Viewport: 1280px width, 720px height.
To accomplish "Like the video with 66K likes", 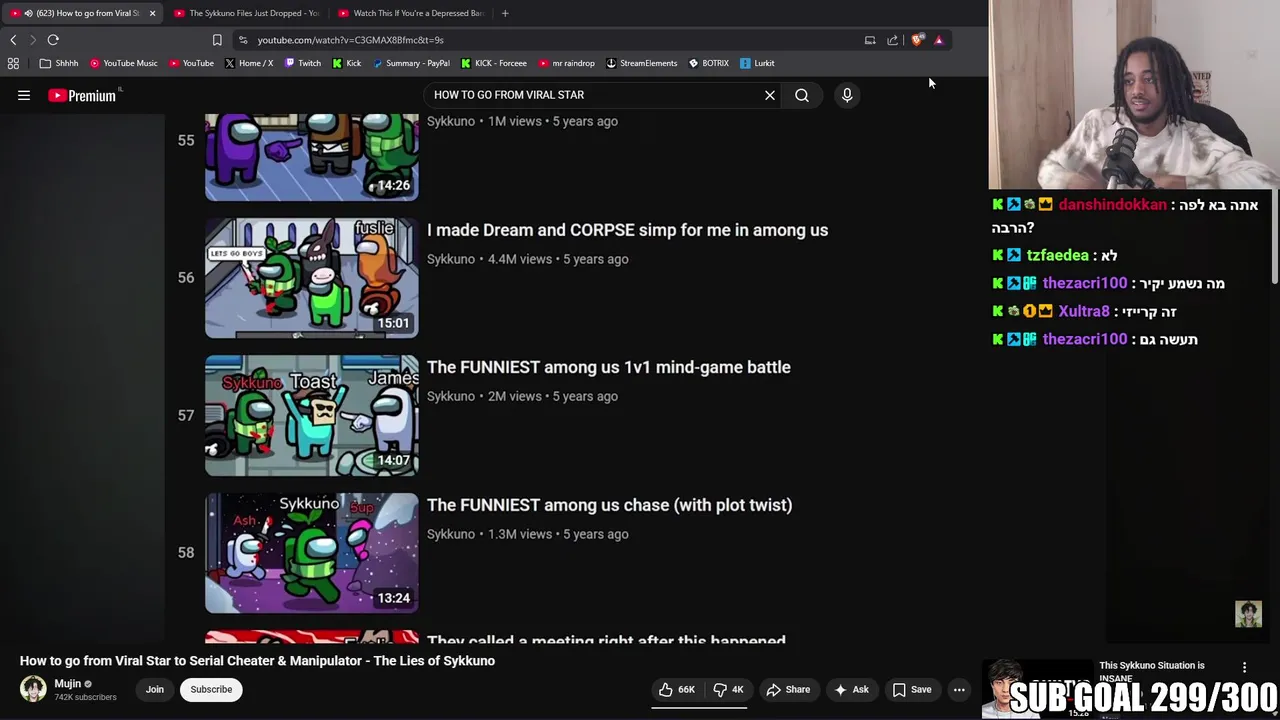I will click(x=677, y=689).
